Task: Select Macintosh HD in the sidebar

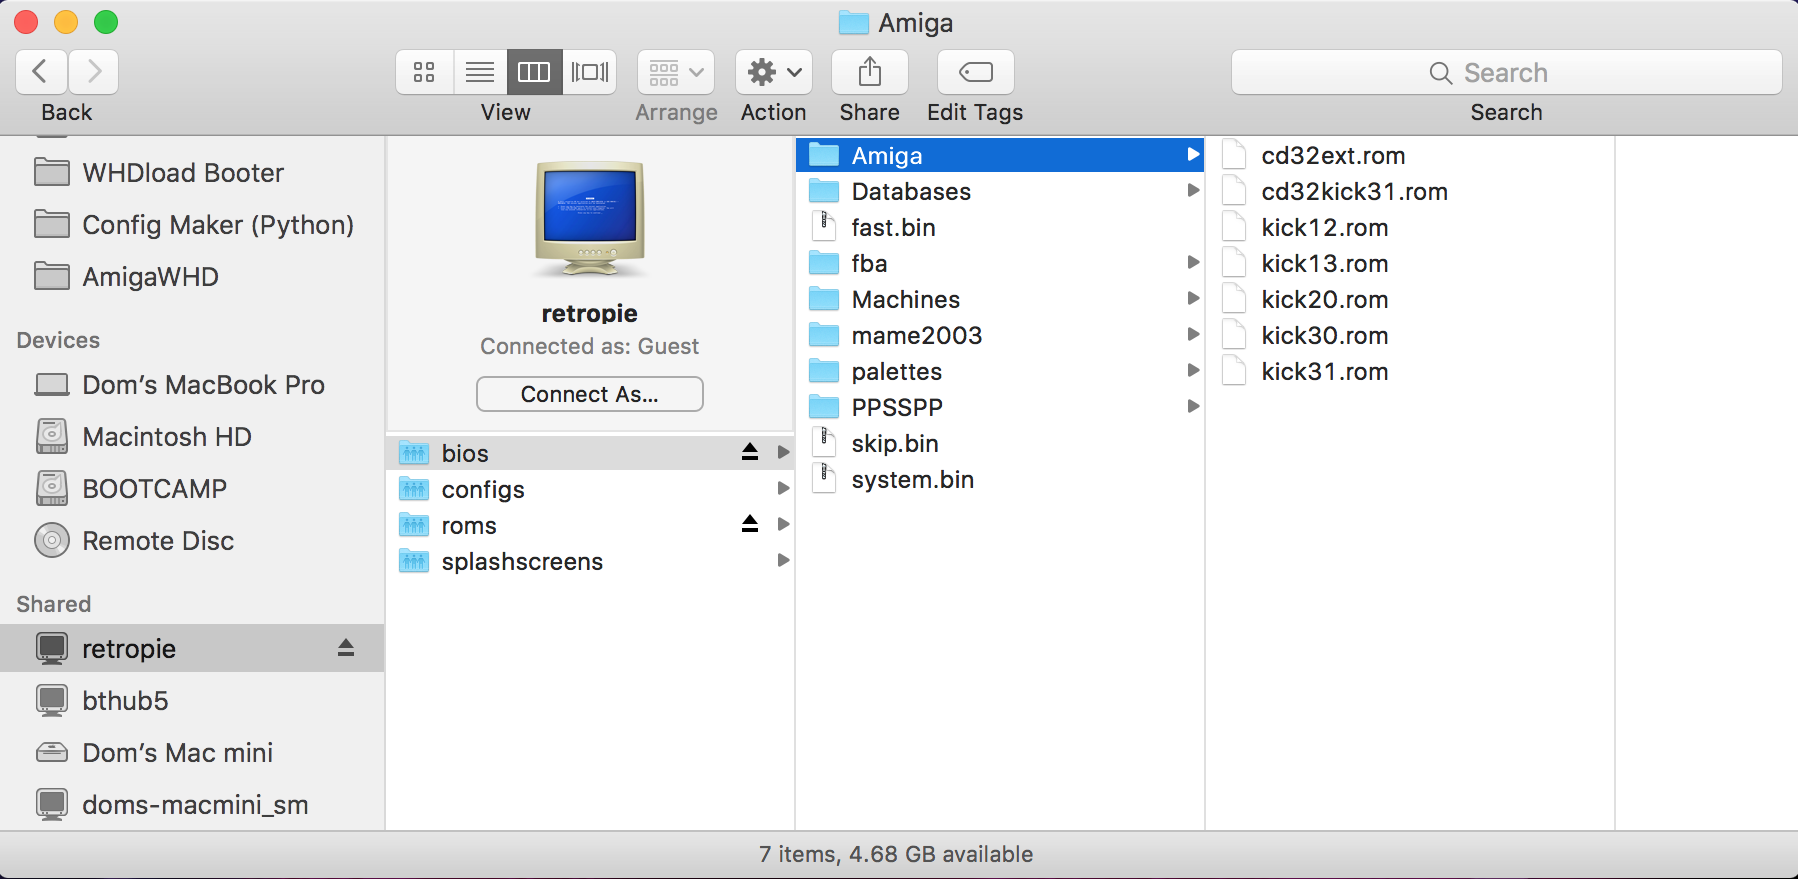Action: 192,437
